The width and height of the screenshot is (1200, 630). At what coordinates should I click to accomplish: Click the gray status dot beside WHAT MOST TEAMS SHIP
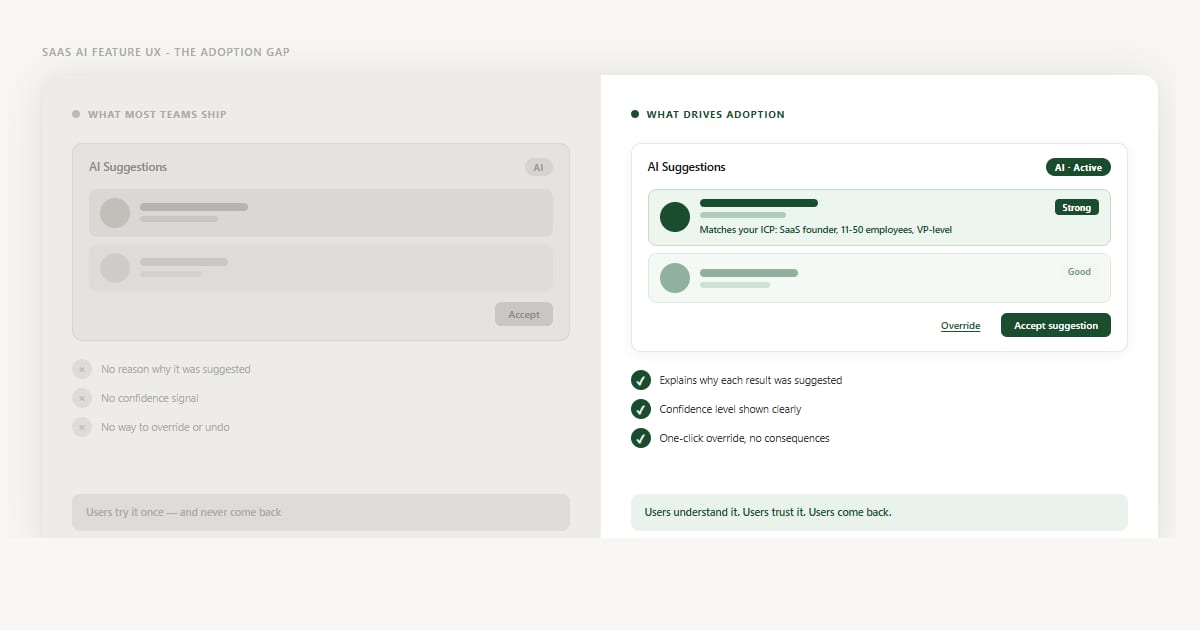tap(75, 114)
